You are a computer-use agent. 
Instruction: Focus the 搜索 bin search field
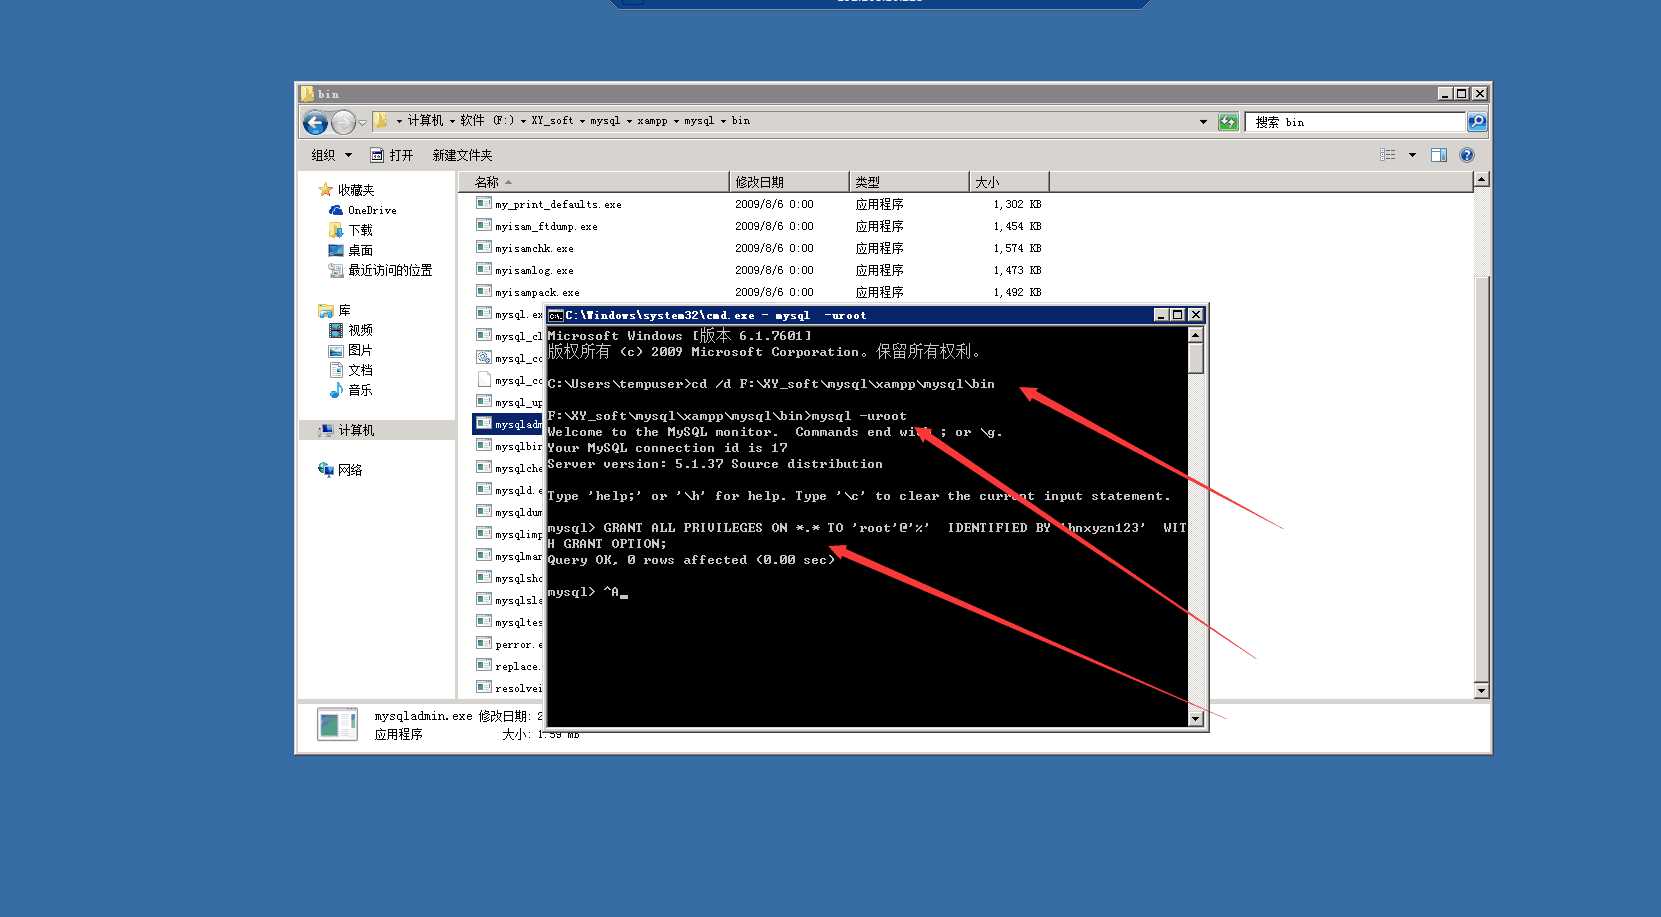[x=1355, y=122]
